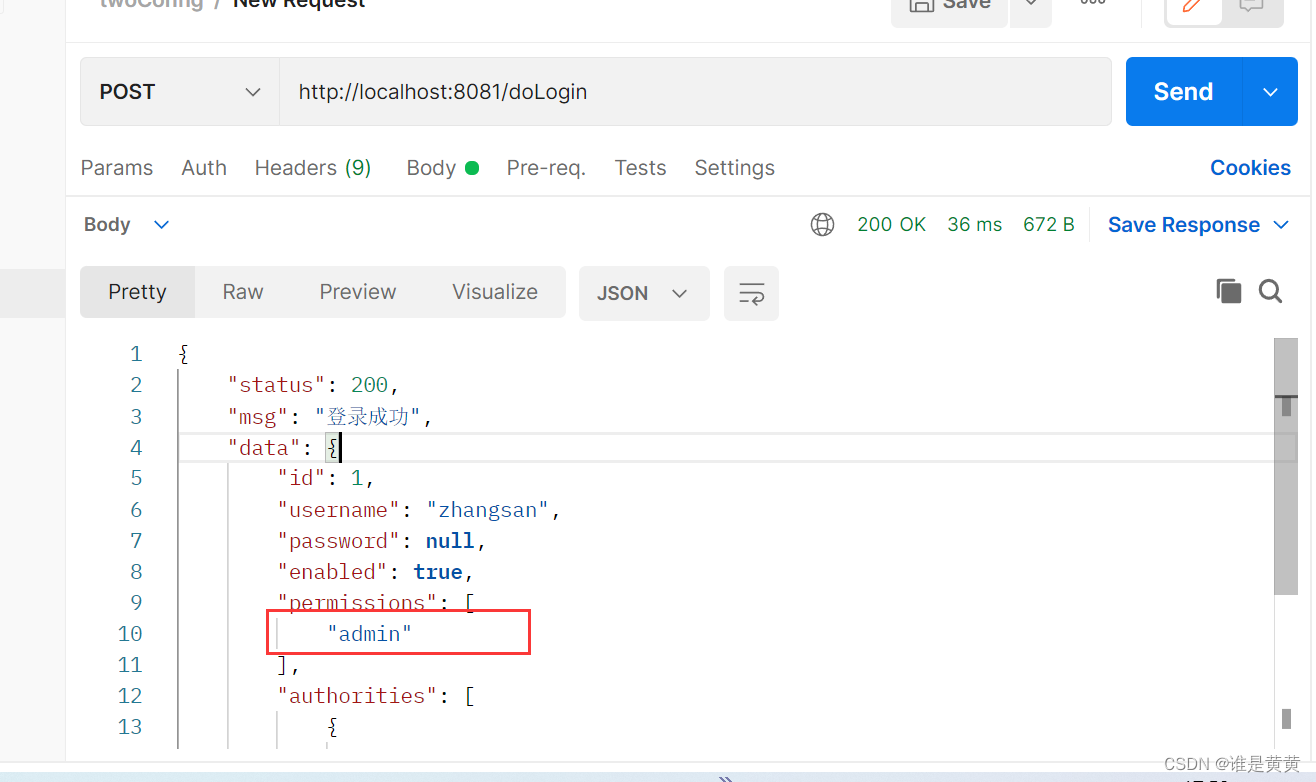The height and width of the screenshot is (782, 1316).
Task: Click the "enabled" key
Action: click(332, 571)
